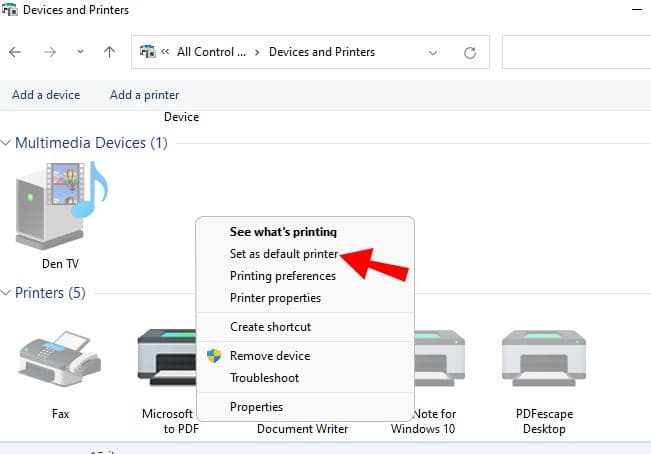Collapse the Printers group
Viewport: 651px width, 454px height.
[6, 293]
